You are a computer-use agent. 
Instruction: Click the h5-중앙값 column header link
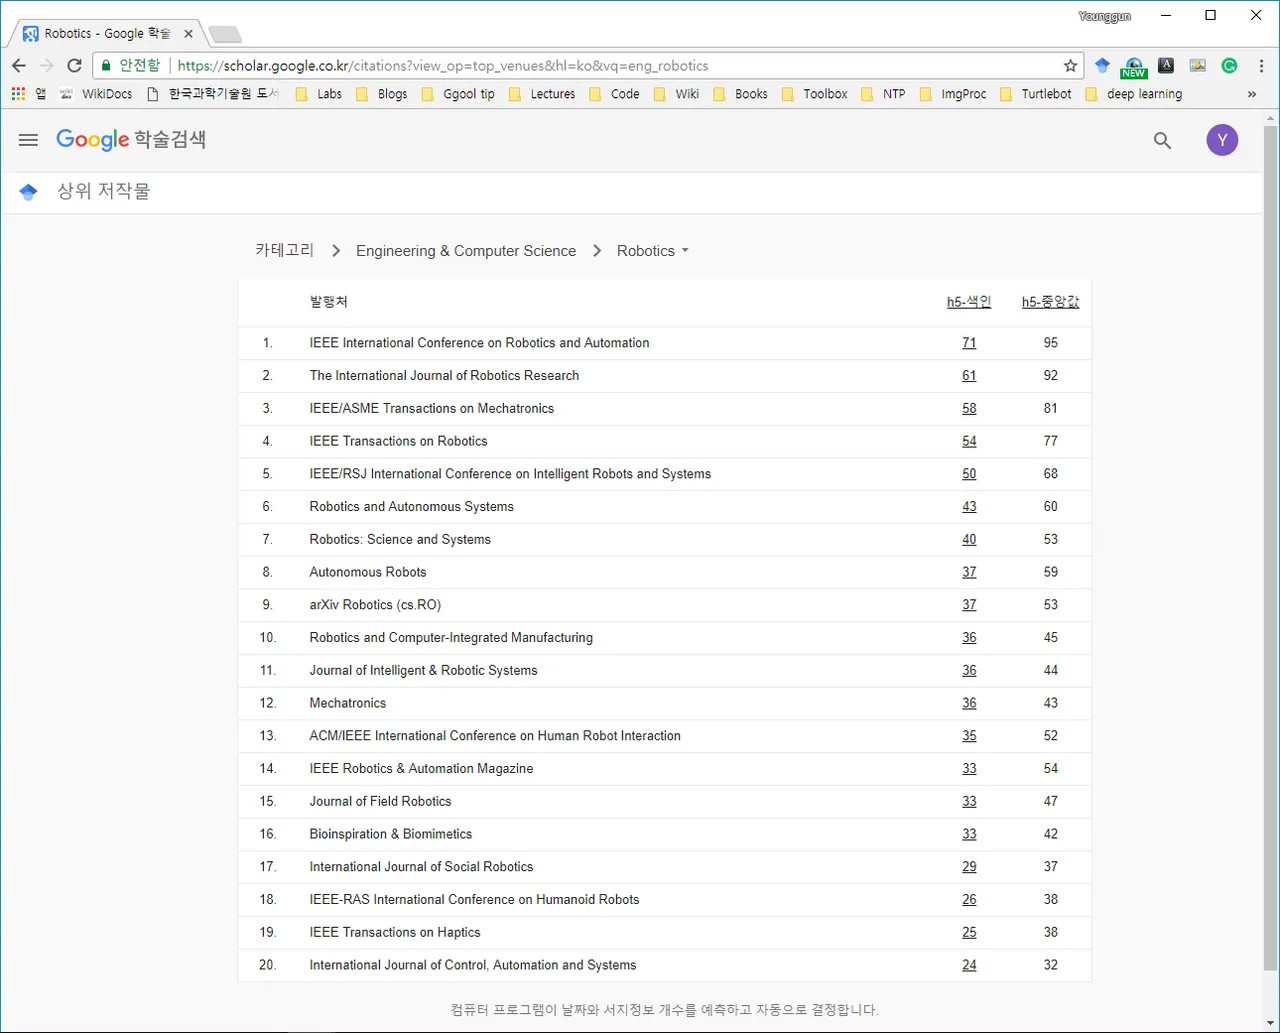[x=1050, y=302]
